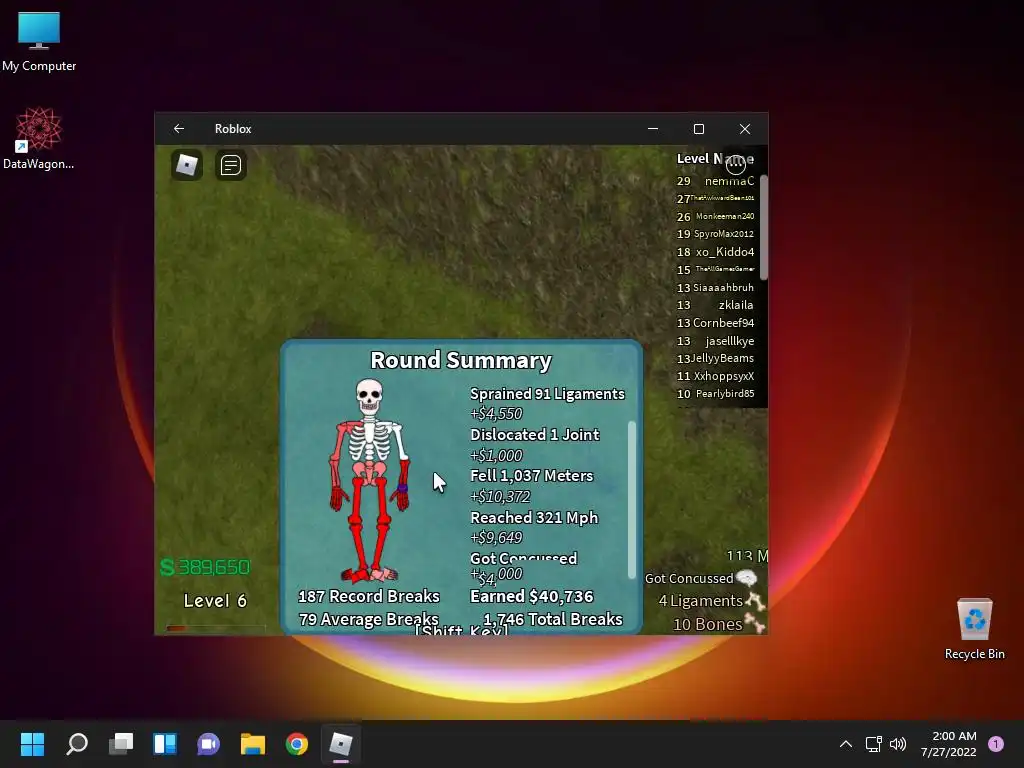The image size is (1024, 768).
Task: Click the Roblox window title
Action: click(x=233, y=129)
